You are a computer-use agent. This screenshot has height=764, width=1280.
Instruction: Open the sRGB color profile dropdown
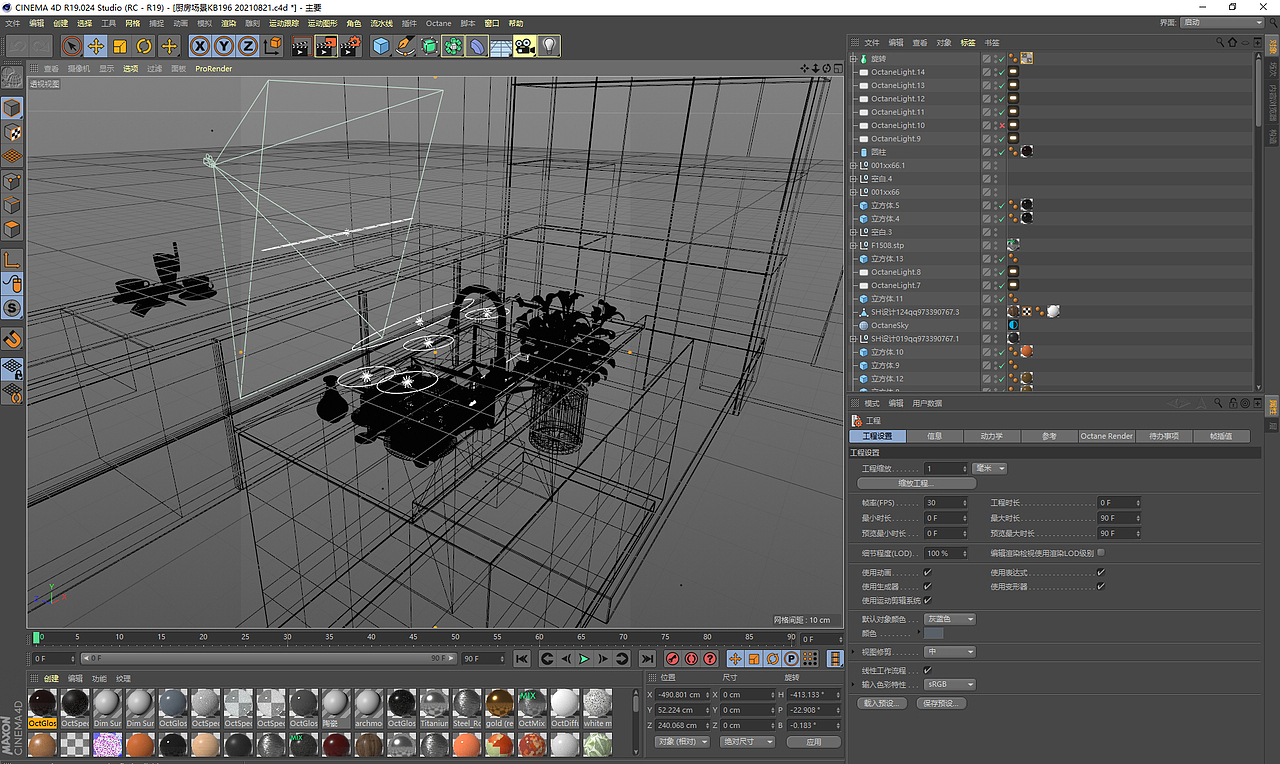tap(949, 685)
